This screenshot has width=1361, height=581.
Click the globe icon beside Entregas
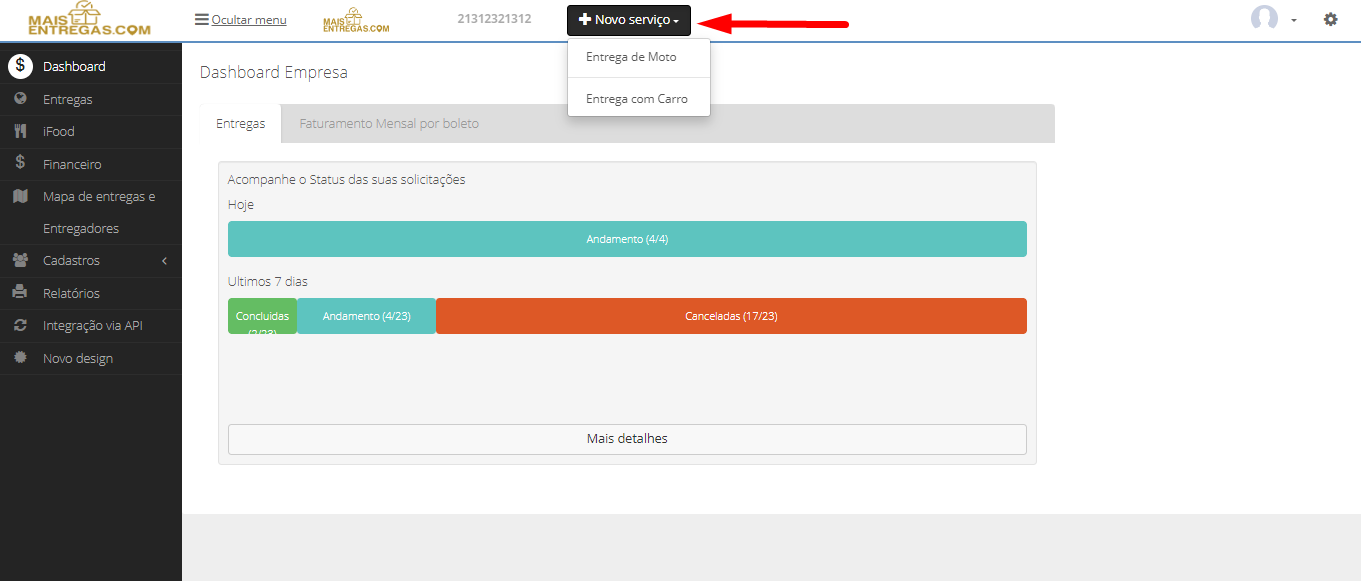(x=20, y=99)
